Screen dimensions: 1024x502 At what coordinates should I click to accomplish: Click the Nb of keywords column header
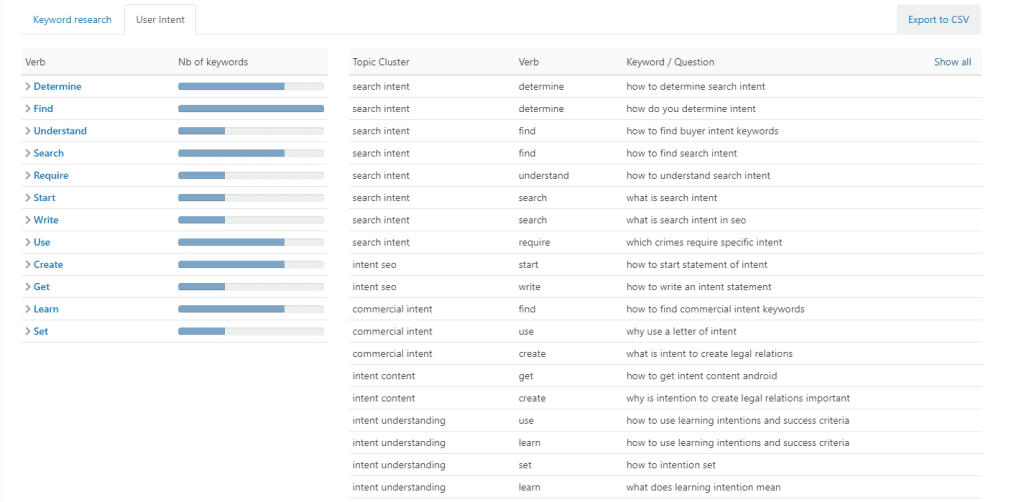pyautogui.click(x=213, y=62)
